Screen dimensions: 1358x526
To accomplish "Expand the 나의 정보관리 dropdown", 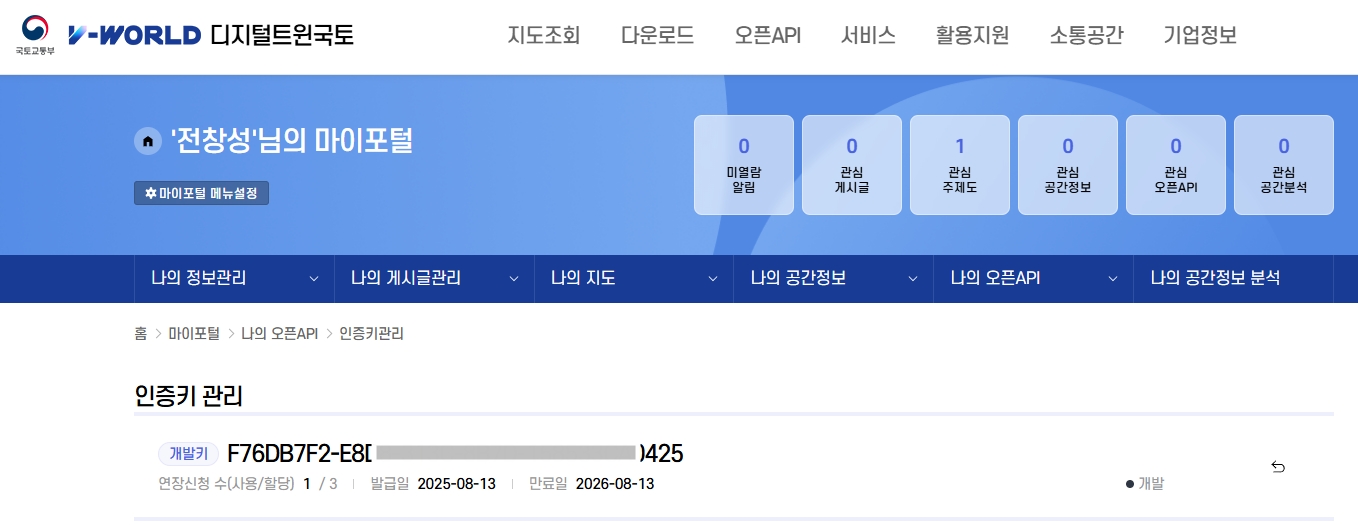I will 234,278.
